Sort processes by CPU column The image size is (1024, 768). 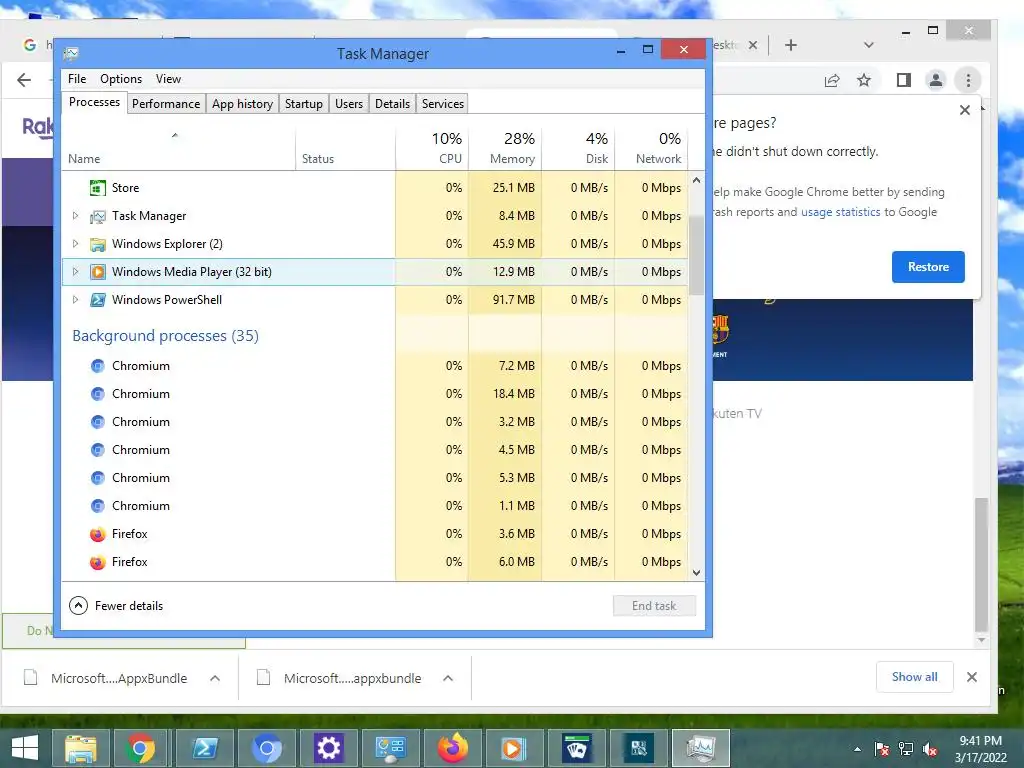pos(432,148)
